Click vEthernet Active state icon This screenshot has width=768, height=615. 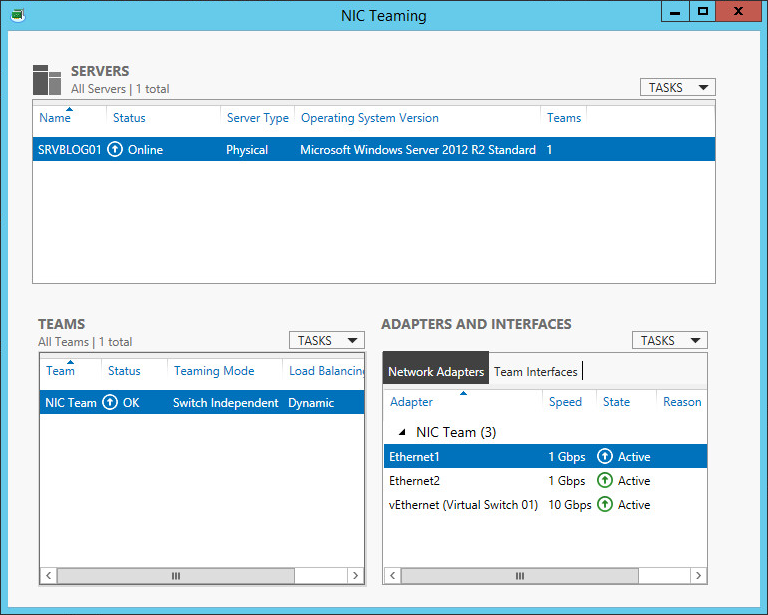pyautogui.click(x=604, y=505)
